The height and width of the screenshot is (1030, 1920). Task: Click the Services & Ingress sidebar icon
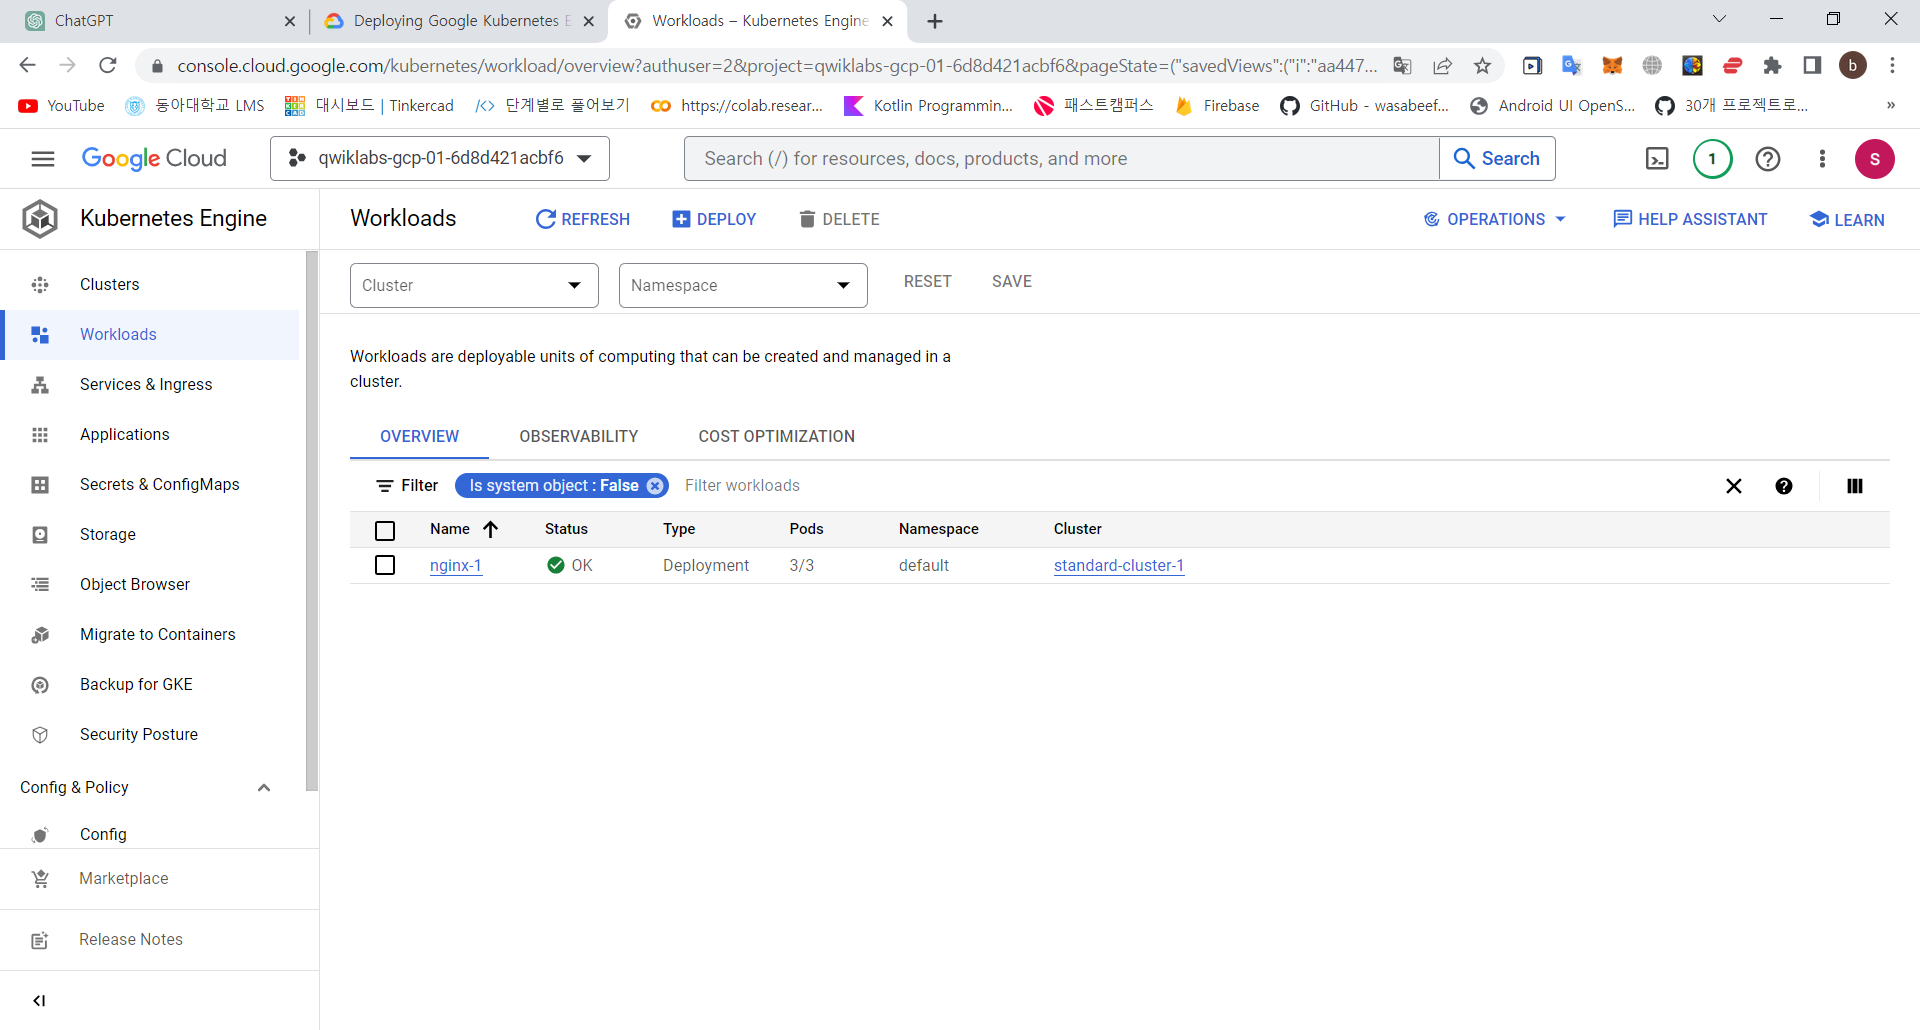[x=40, y=385]
